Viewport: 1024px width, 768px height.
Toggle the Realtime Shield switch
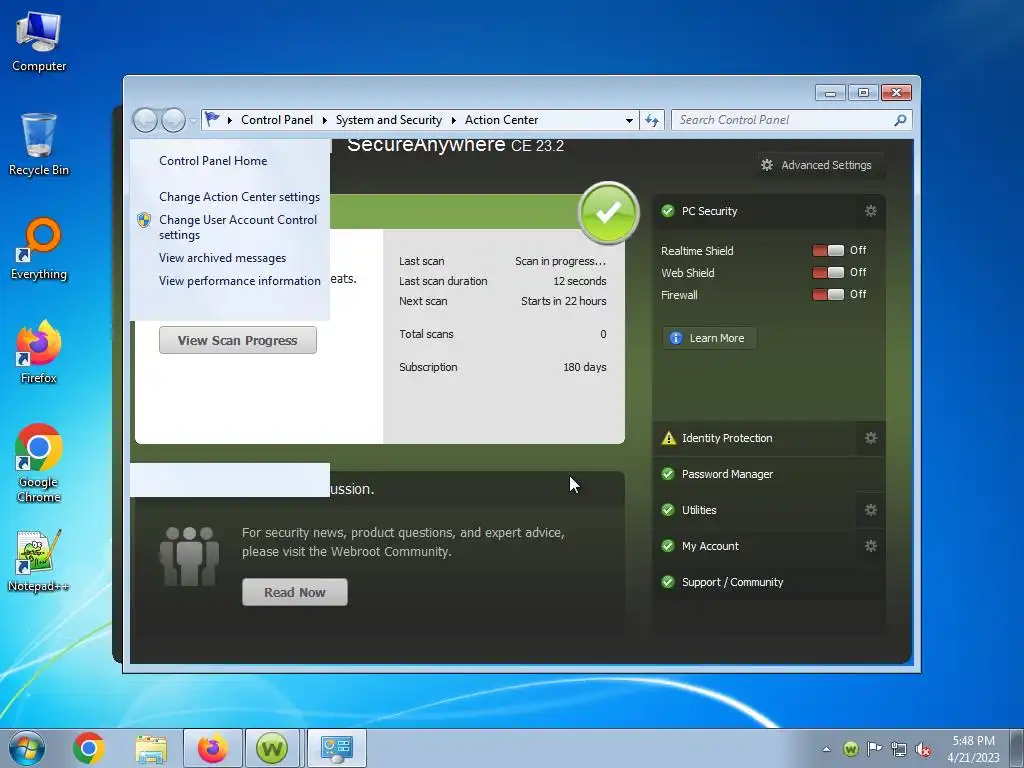pos(828,251)
